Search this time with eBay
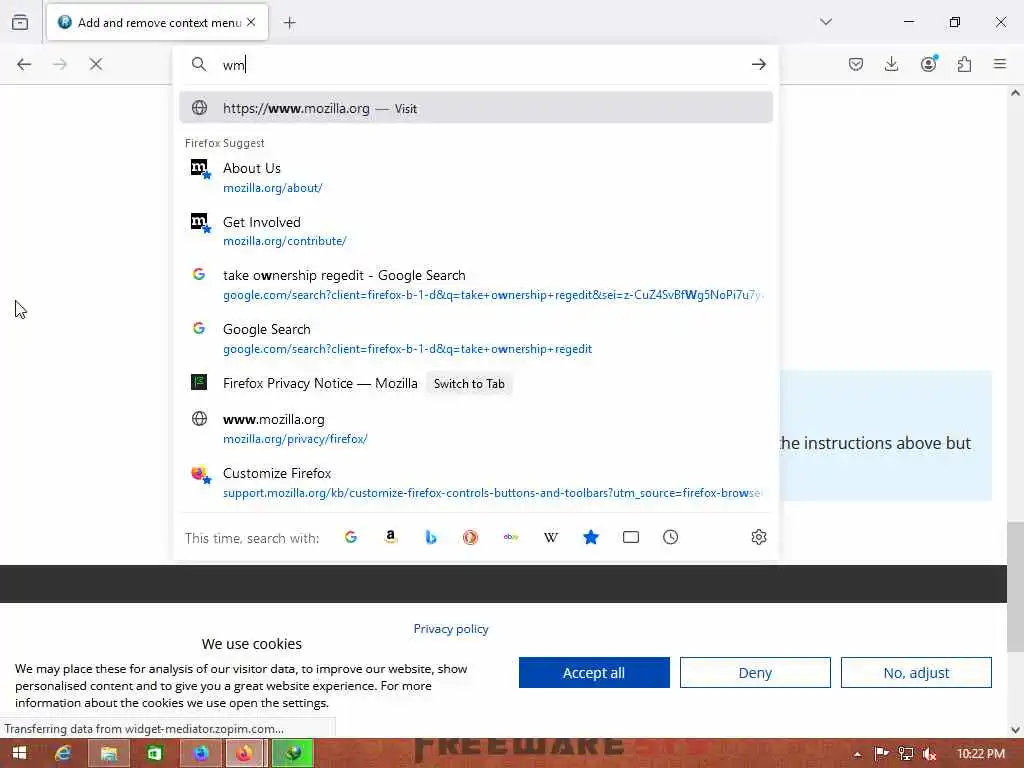The image size is (1024, 768). click(511, 537)
